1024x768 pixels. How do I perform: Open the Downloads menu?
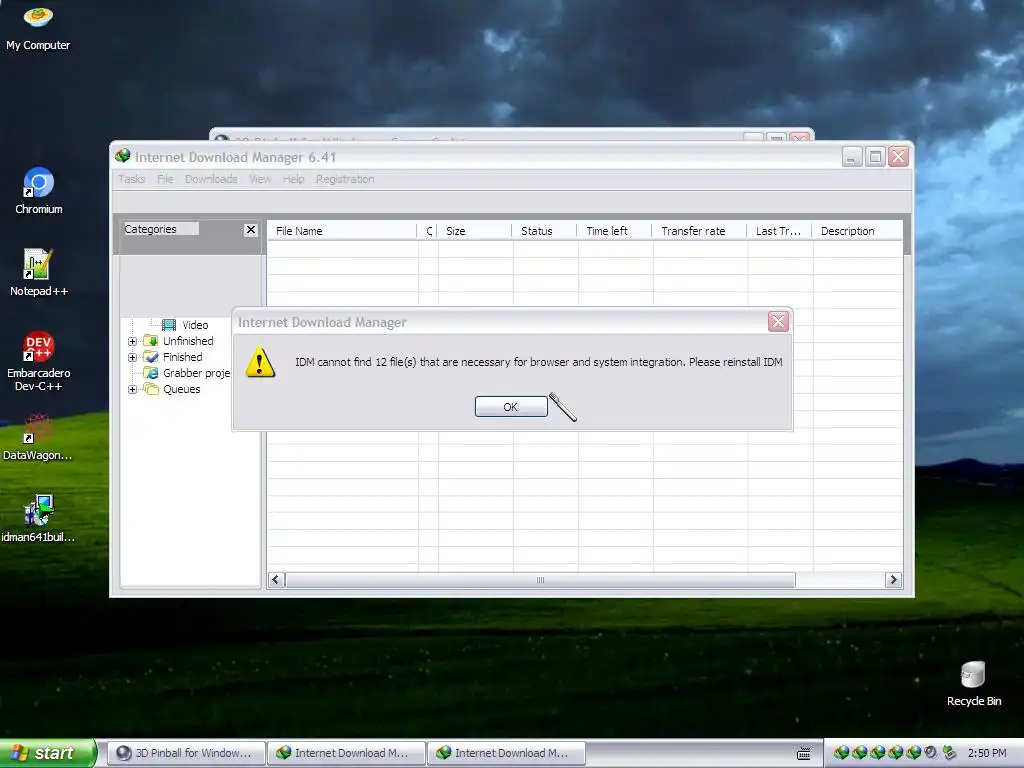[211, 179]
